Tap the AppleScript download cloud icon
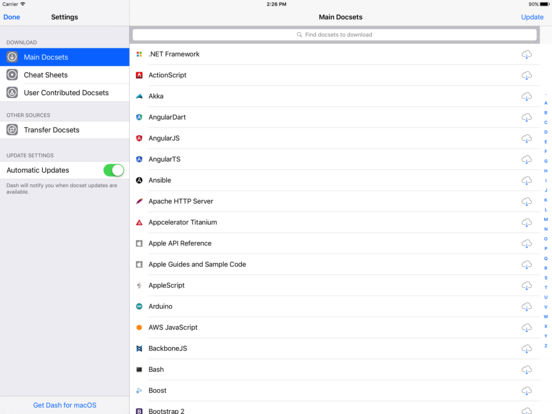This screenshot has height=414, width=552. (526, 286)
